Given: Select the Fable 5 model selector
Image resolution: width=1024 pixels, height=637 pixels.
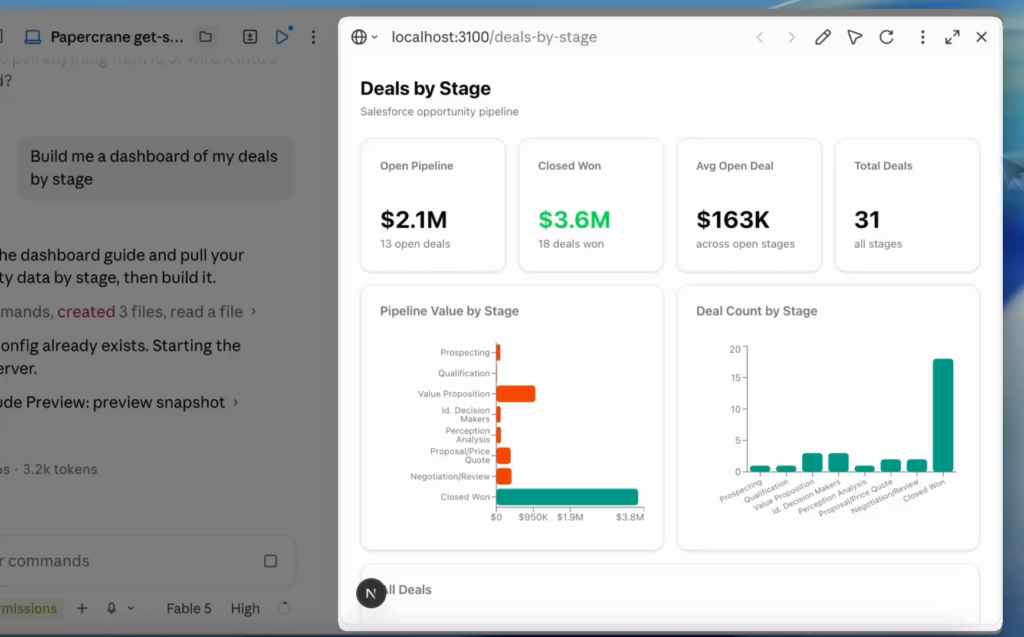Looking at the screenshot, I should click(x=189, y=608).
